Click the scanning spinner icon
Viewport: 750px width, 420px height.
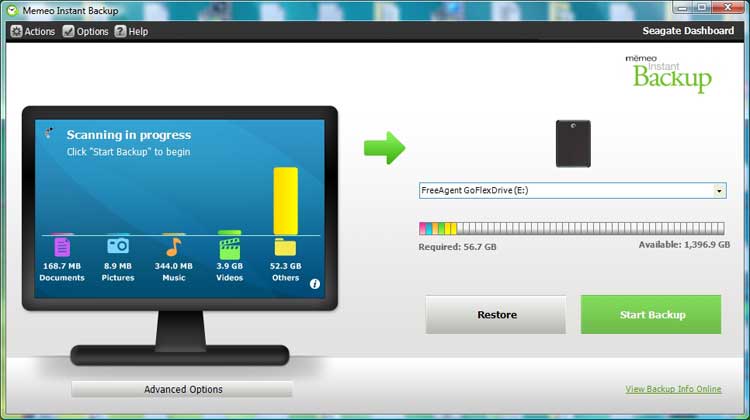click(x=49, y=133)
